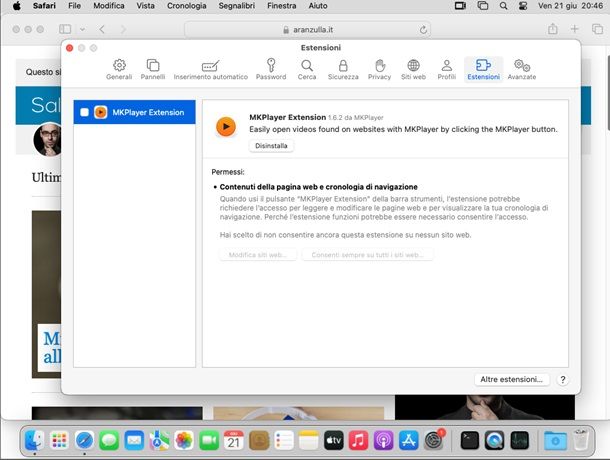Click the screen mirroring icon in menu bar
The image size is (610, 460).
(483, 6)
